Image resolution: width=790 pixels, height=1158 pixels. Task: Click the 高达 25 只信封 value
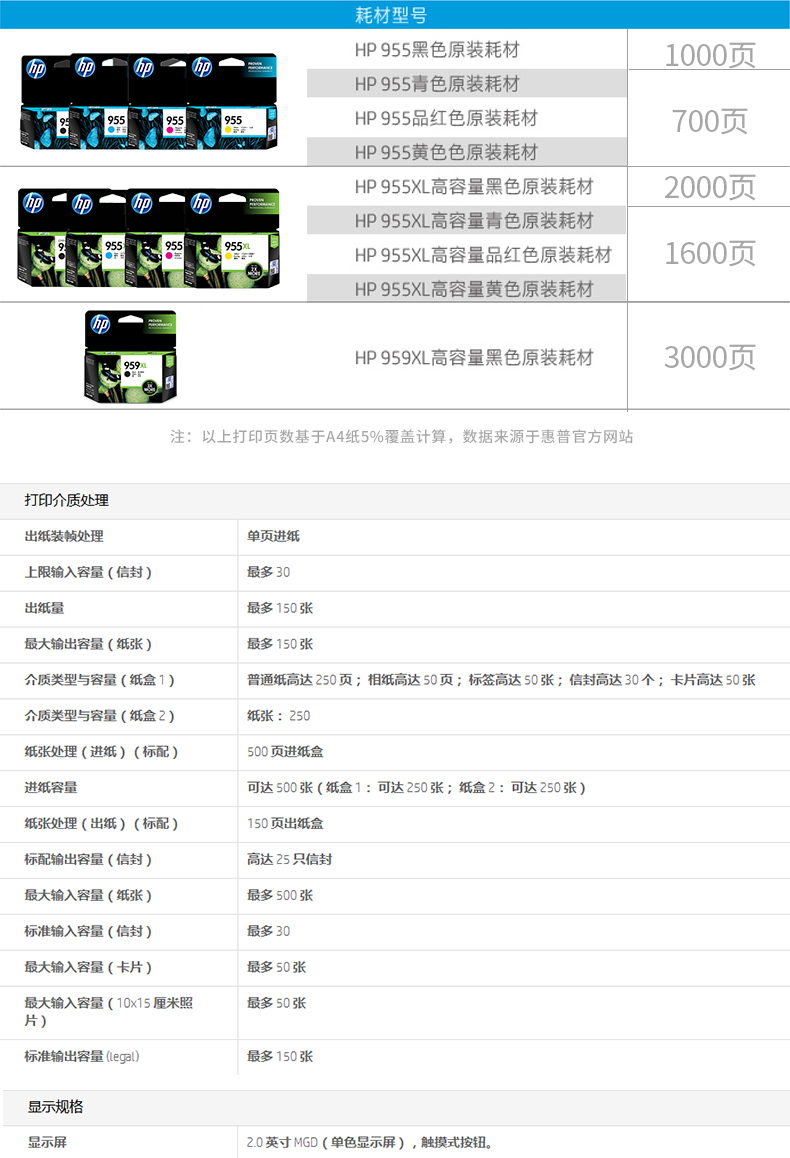click(289, 860)
